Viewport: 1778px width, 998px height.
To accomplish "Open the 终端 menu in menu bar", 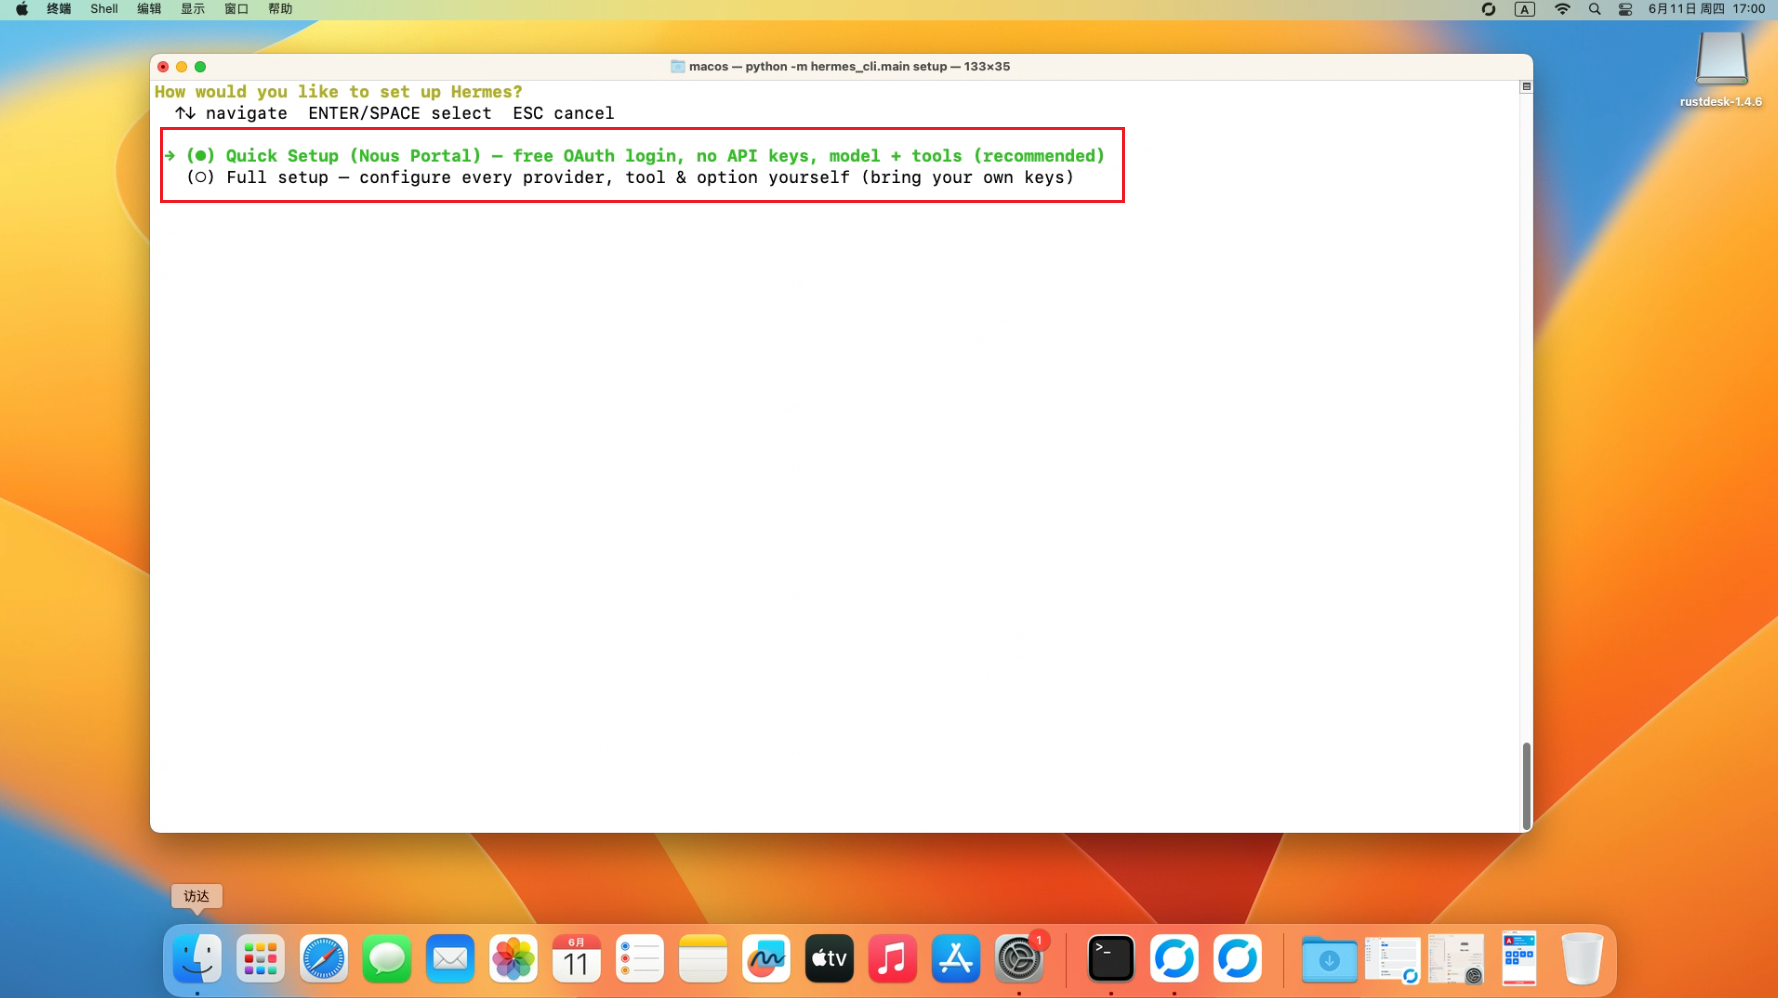I will click(x=59, y=9).
